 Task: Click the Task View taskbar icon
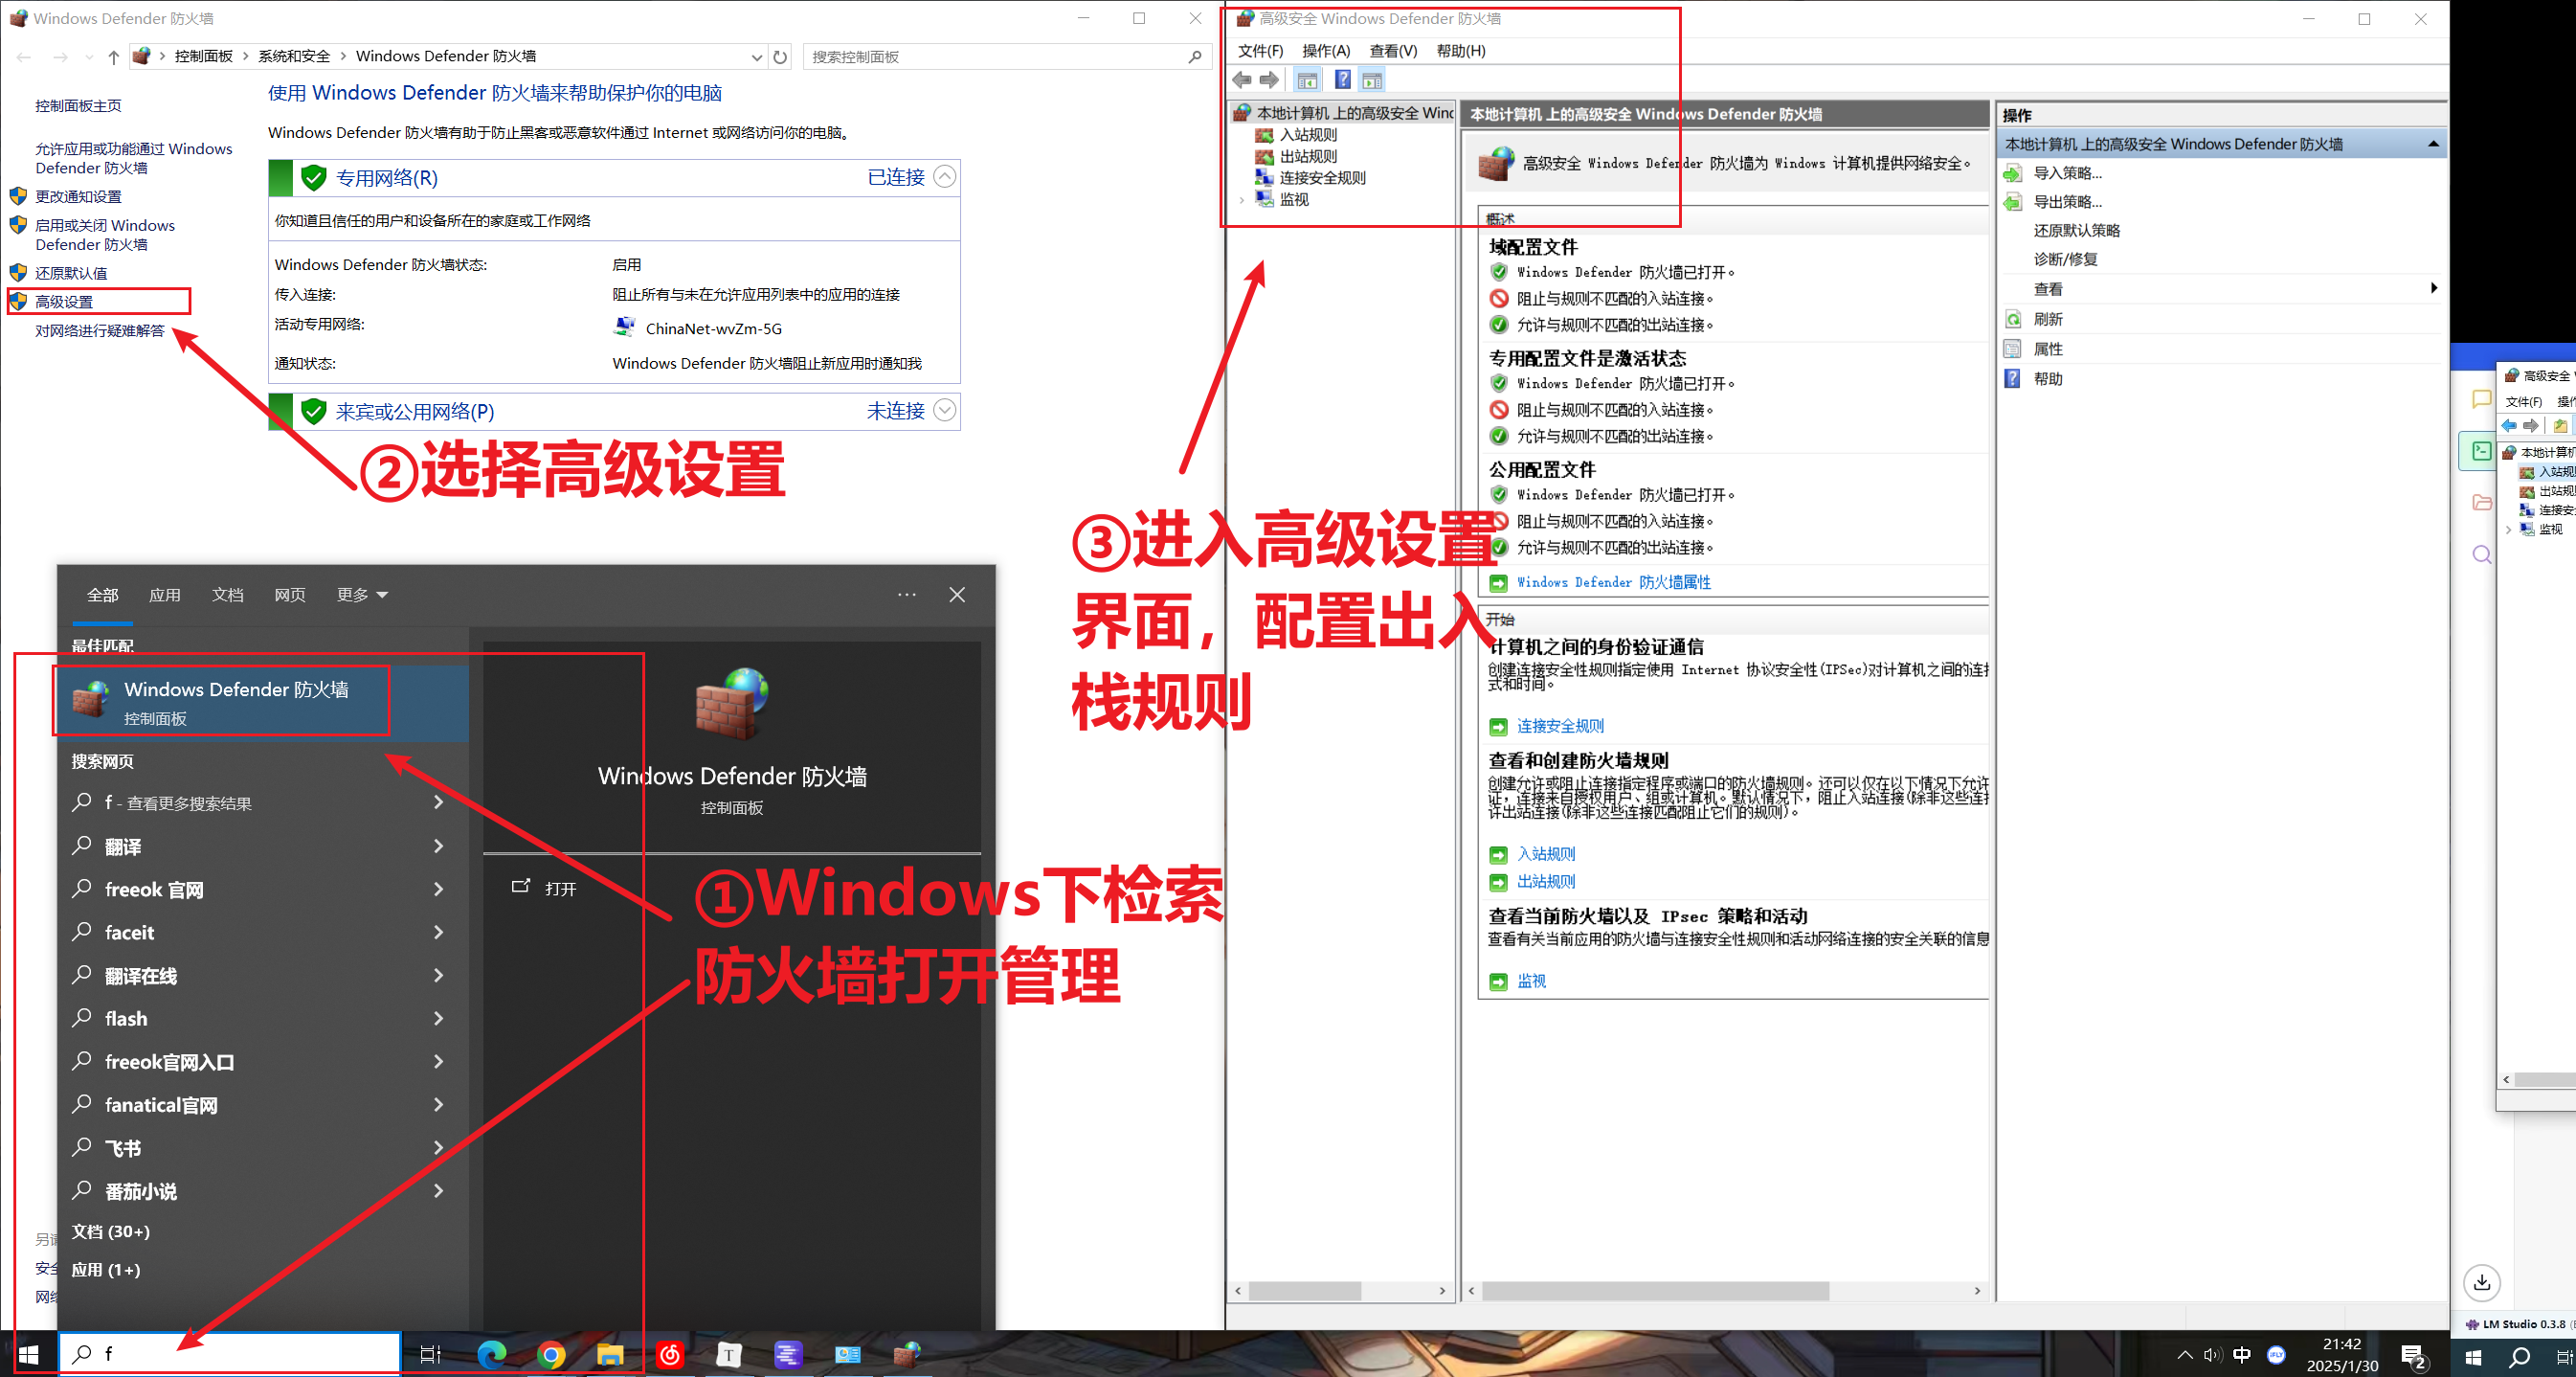[431, 1354]
